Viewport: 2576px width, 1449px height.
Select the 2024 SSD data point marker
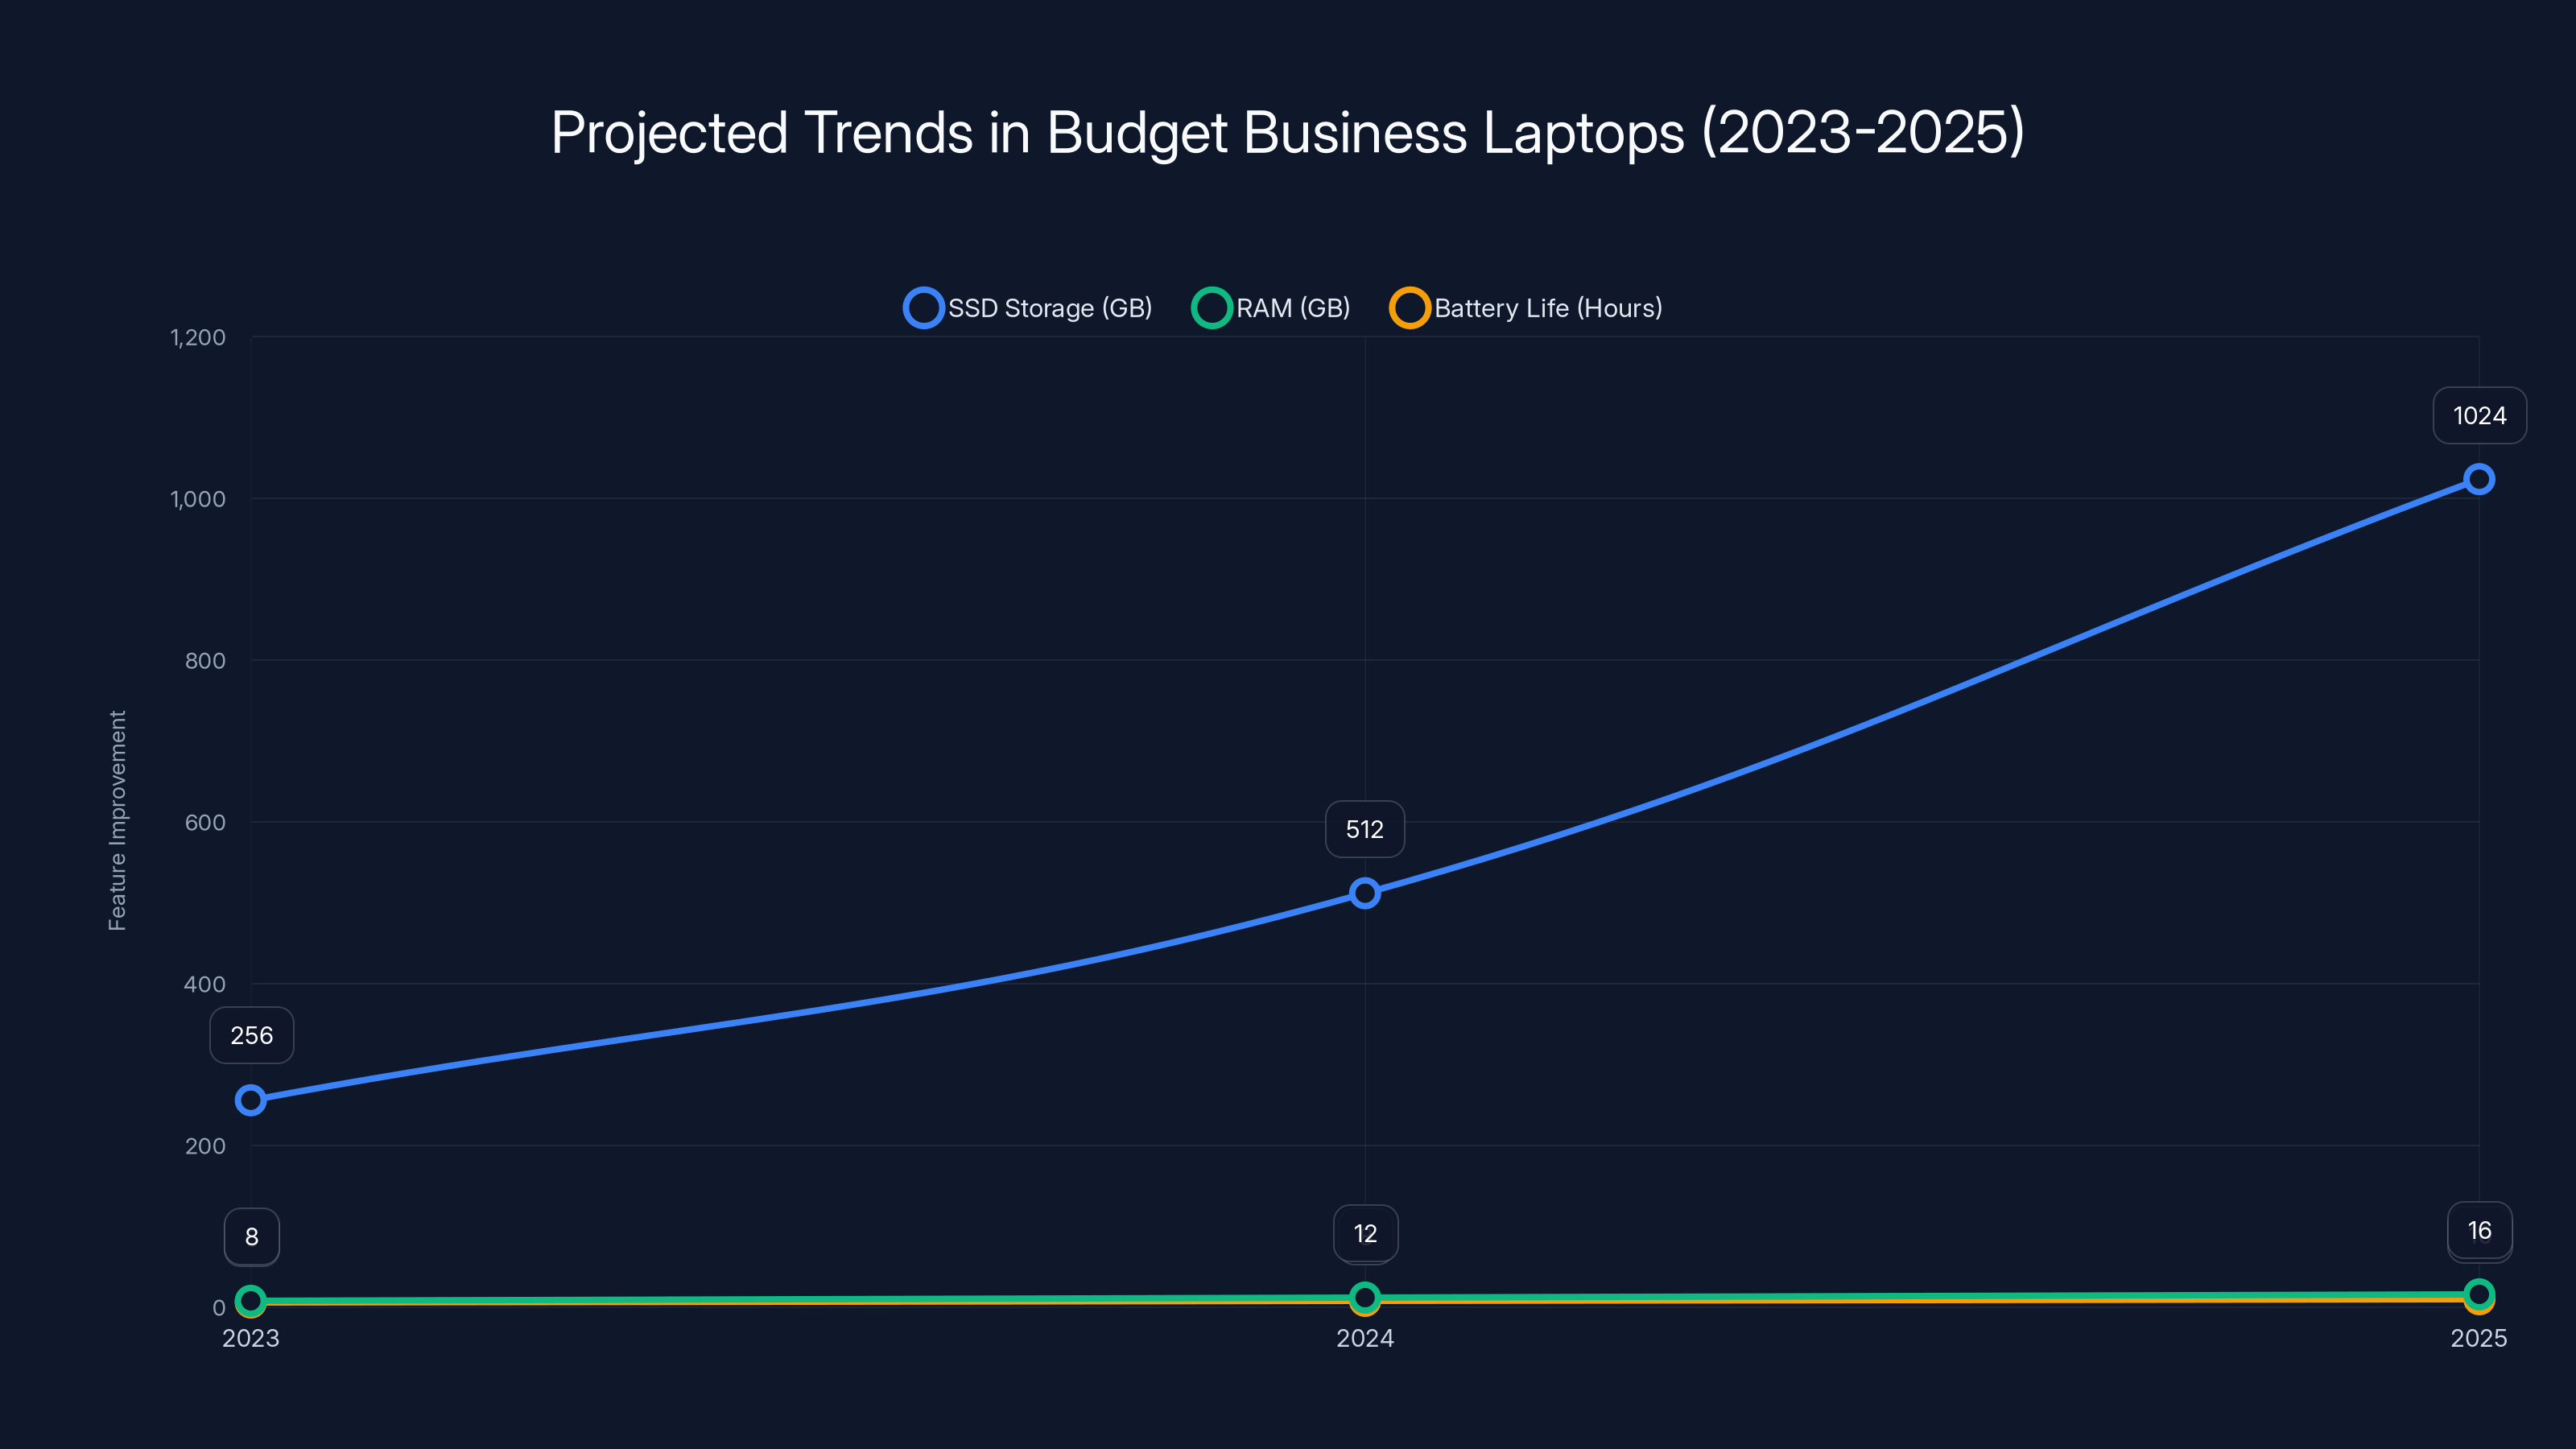(1364, 893)
